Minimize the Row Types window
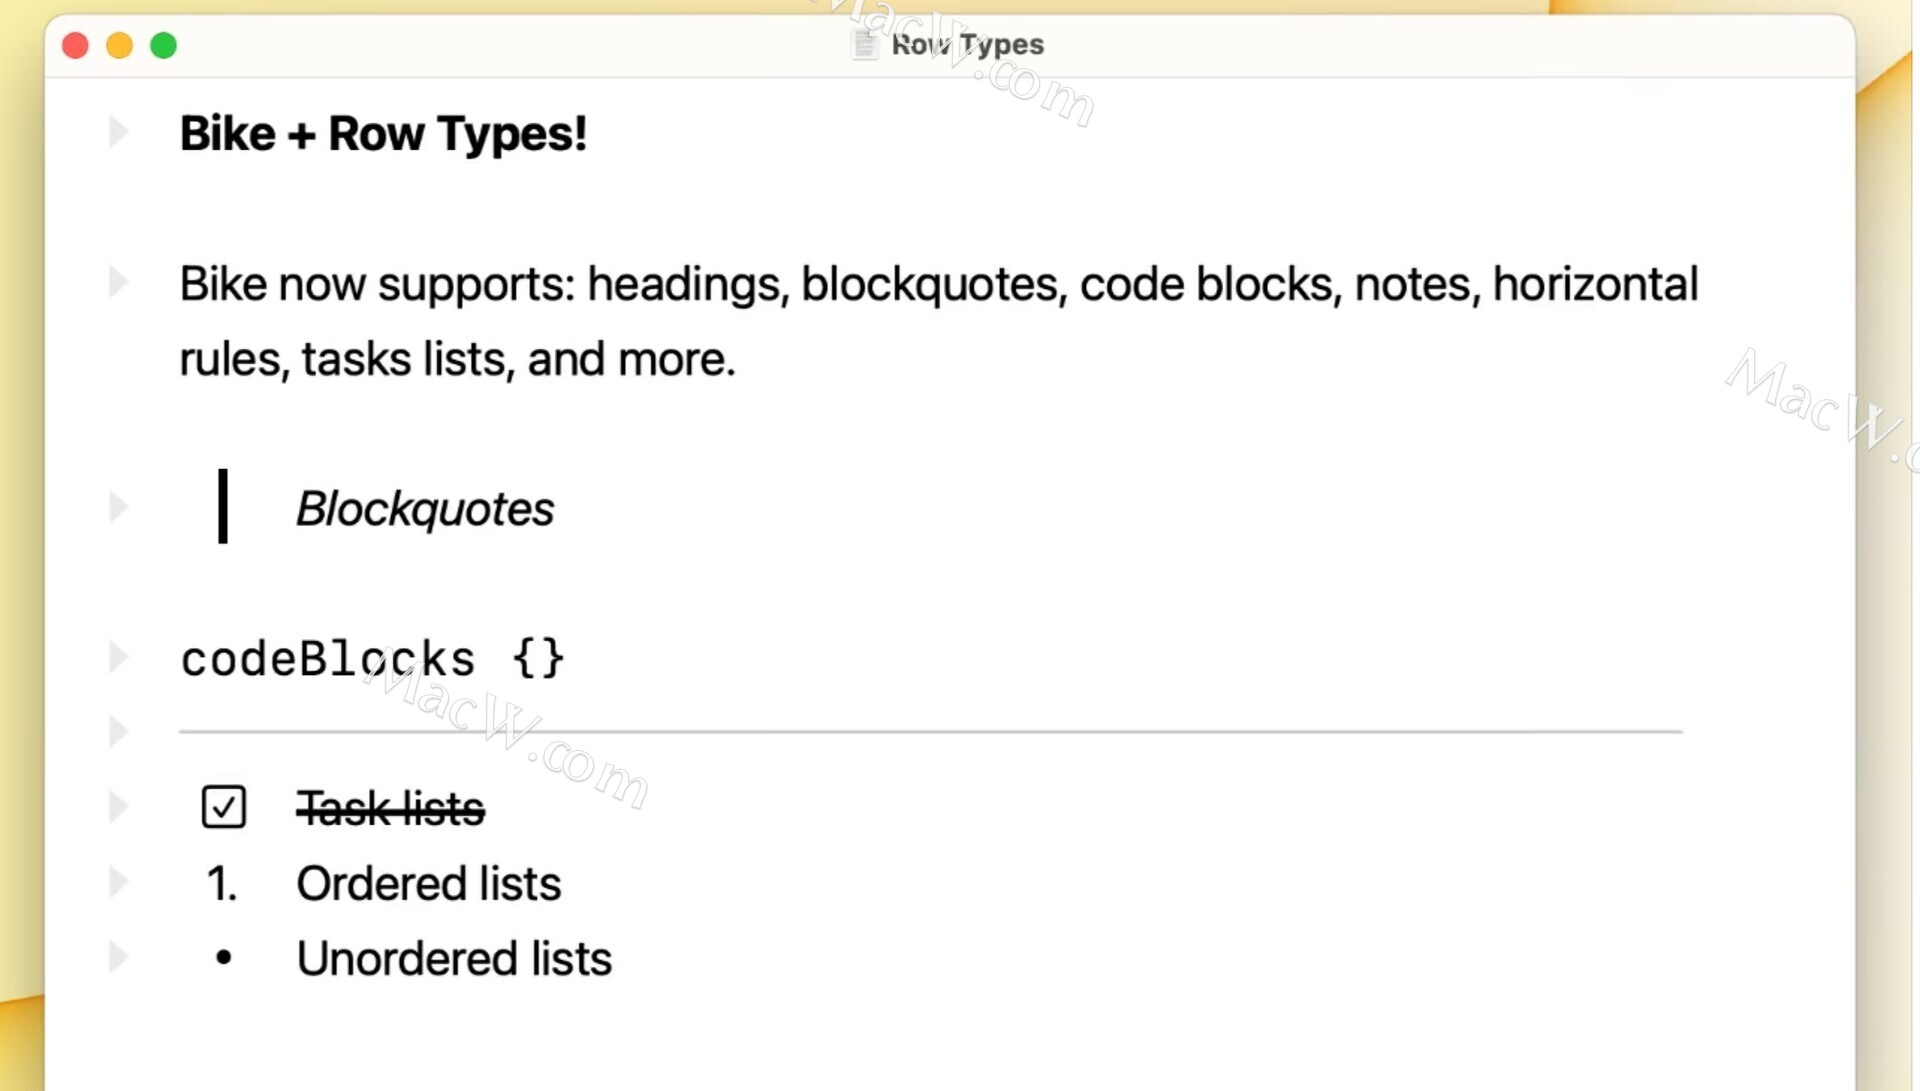 (x=120, y=45)
